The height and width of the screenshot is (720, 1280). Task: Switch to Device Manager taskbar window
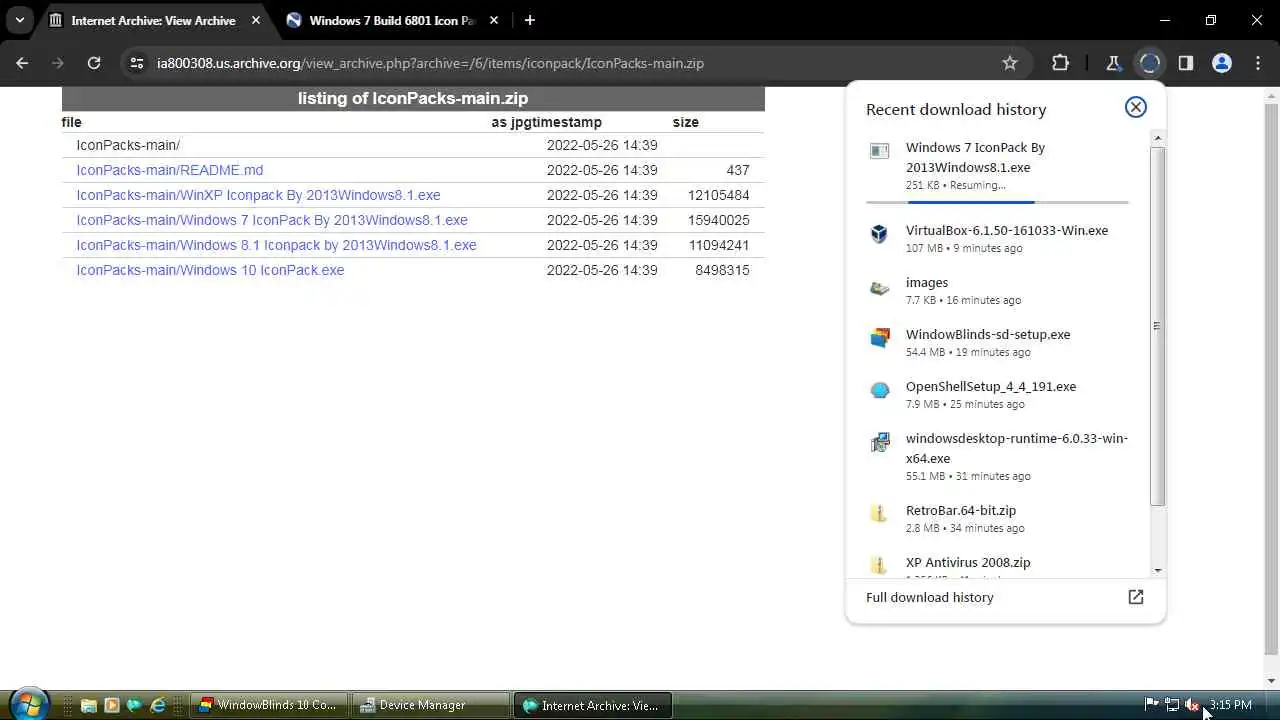click(x=433, y=705)
